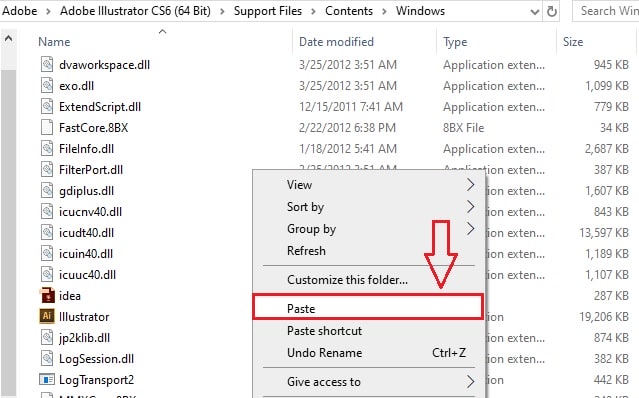Image resolution: width=639 pixels, height=398 pixels.
Task: Click the exo.dll file icon
Action: [x=47, y=86]
